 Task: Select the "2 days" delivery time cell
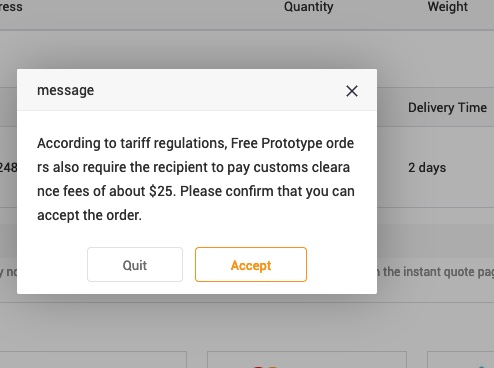(427, 168)
